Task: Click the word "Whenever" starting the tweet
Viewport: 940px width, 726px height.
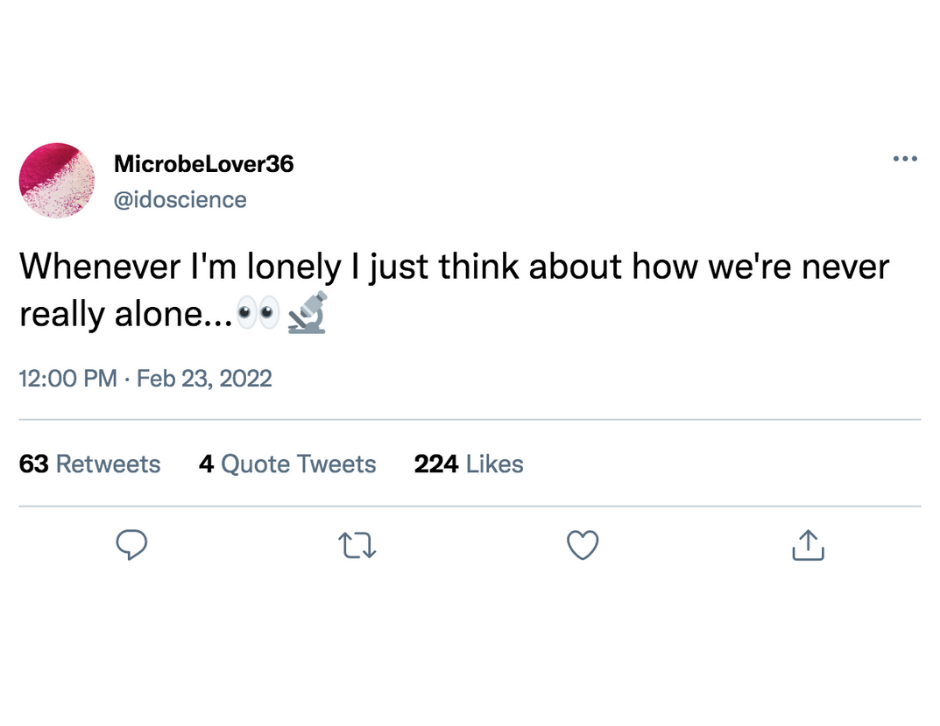Action: (x=92, y=268)
